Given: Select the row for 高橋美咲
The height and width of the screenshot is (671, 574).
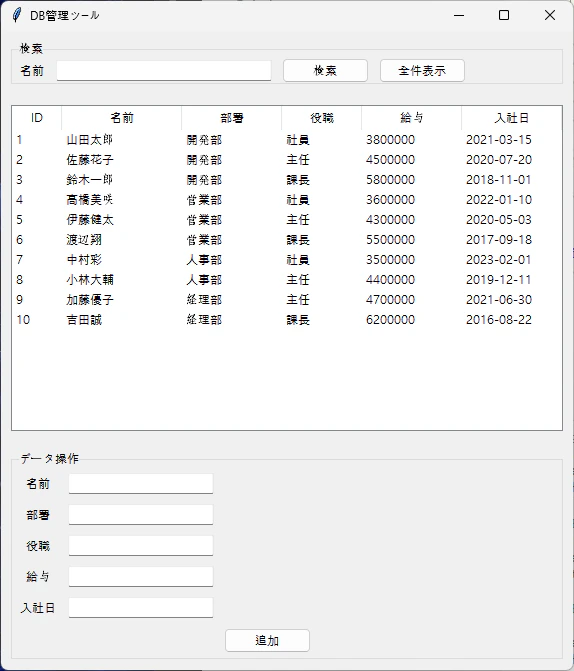Looking at the screenshot, I should 287,200.
